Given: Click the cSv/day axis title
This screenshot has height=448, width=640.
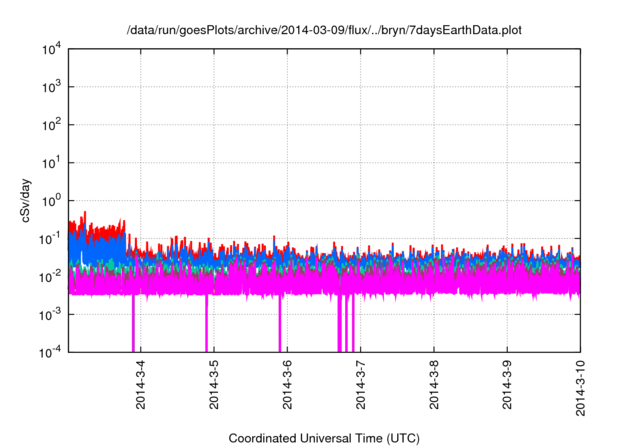Looking at the screenshot, I should (26, 200).
